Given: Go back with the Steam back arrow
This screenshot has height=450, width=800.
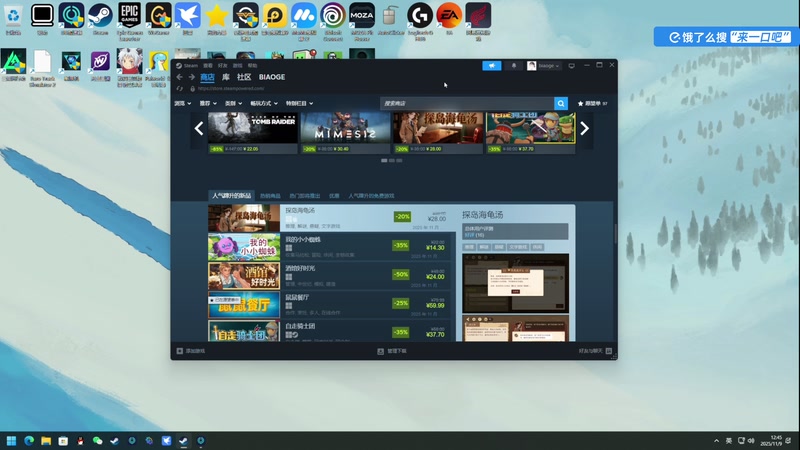Looking at the screenshot, I should 180,77.
